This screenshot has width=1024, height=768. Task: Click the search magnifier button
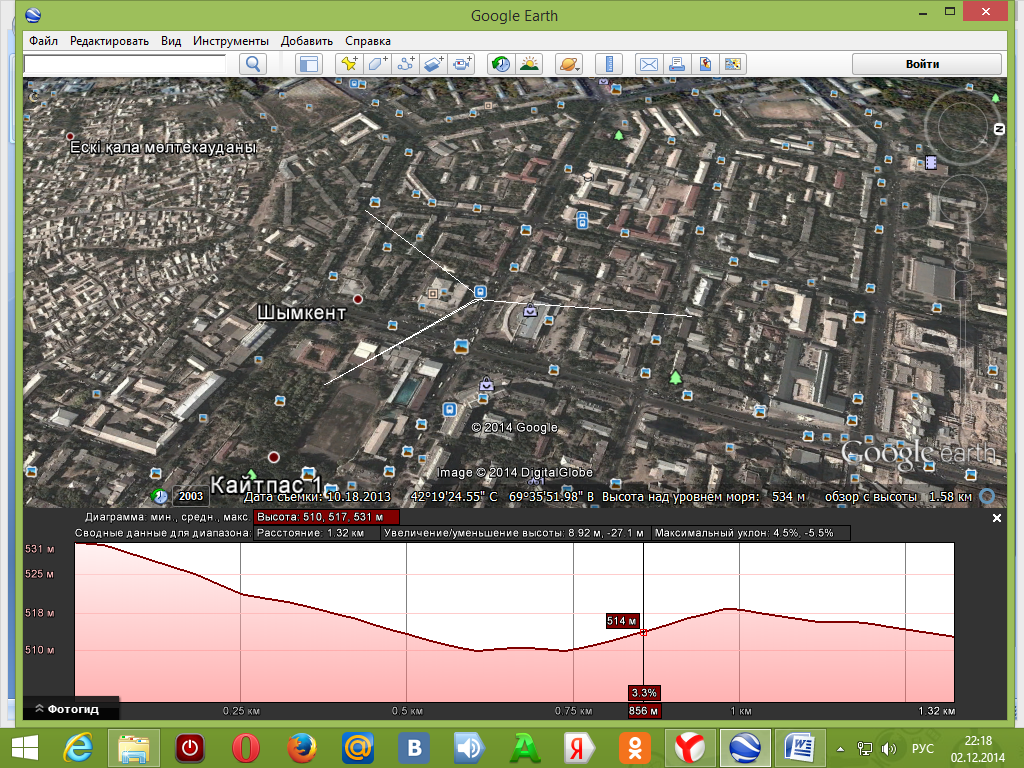click(253, 64)
